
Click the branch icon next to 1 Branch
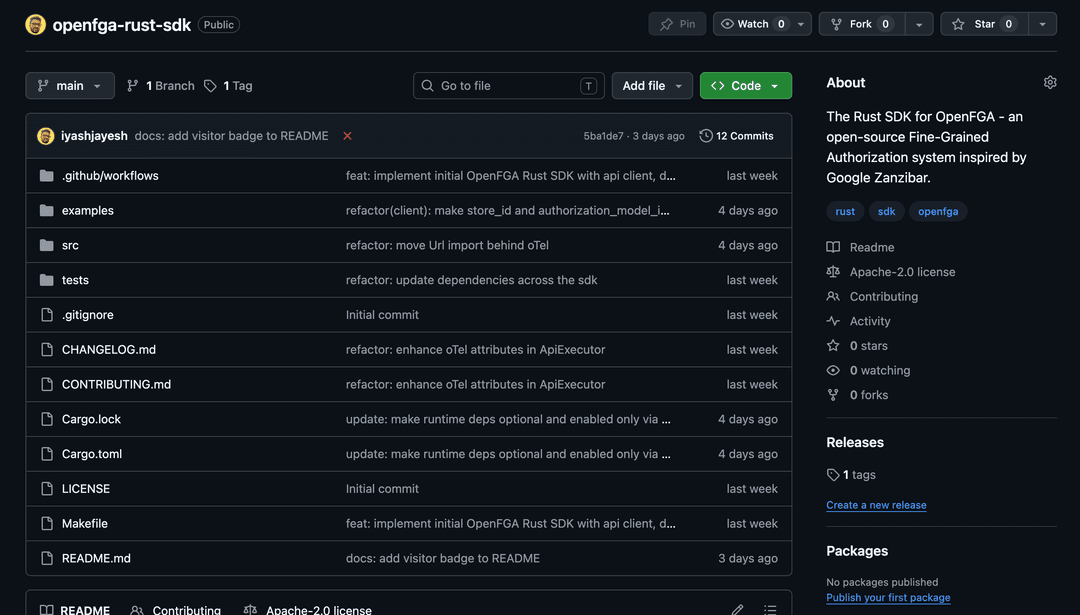(133, 85)
